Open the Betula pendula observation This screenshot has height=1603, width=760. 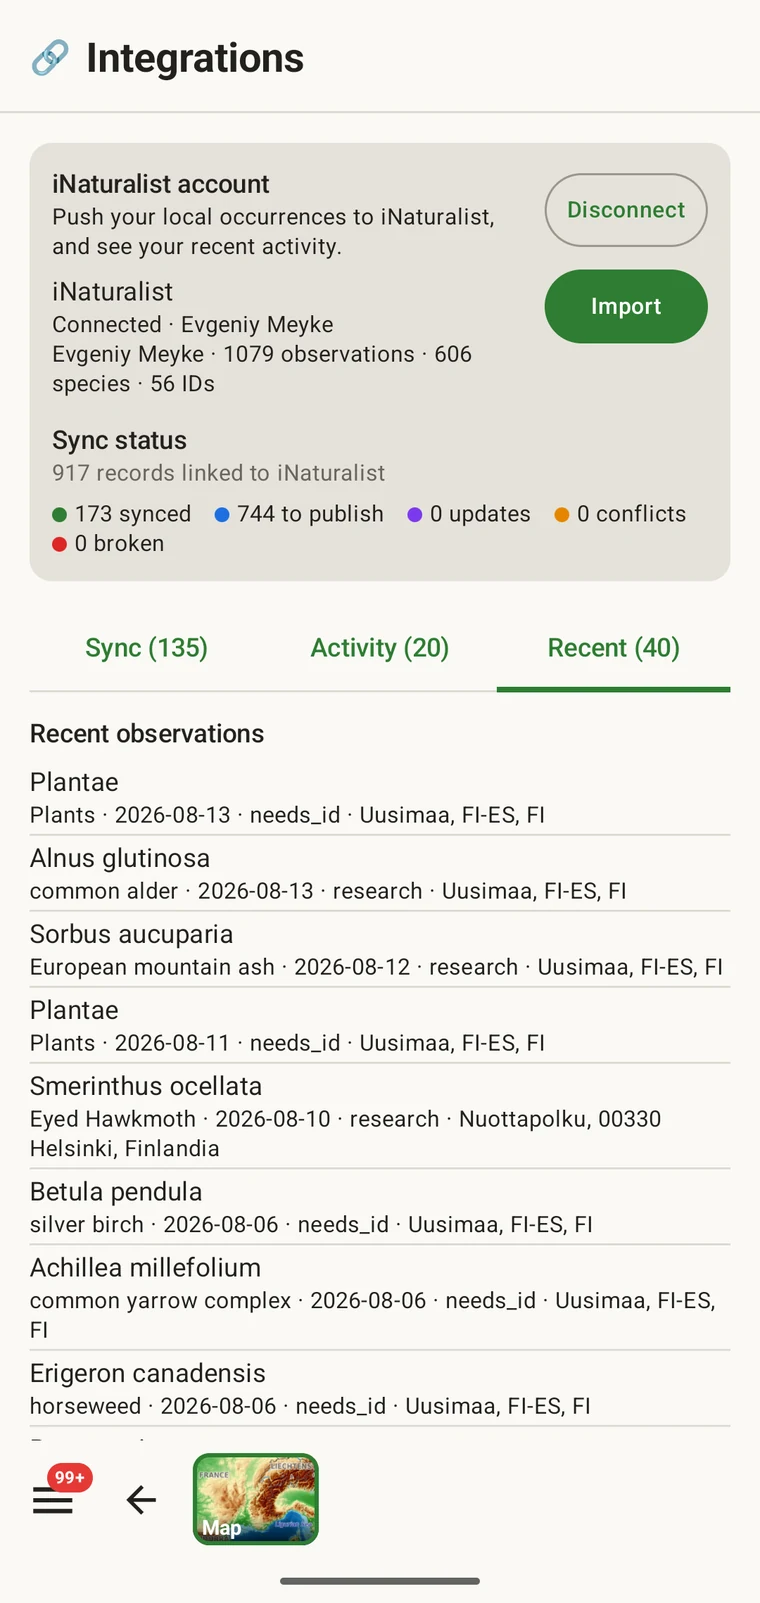[380, 1207]
